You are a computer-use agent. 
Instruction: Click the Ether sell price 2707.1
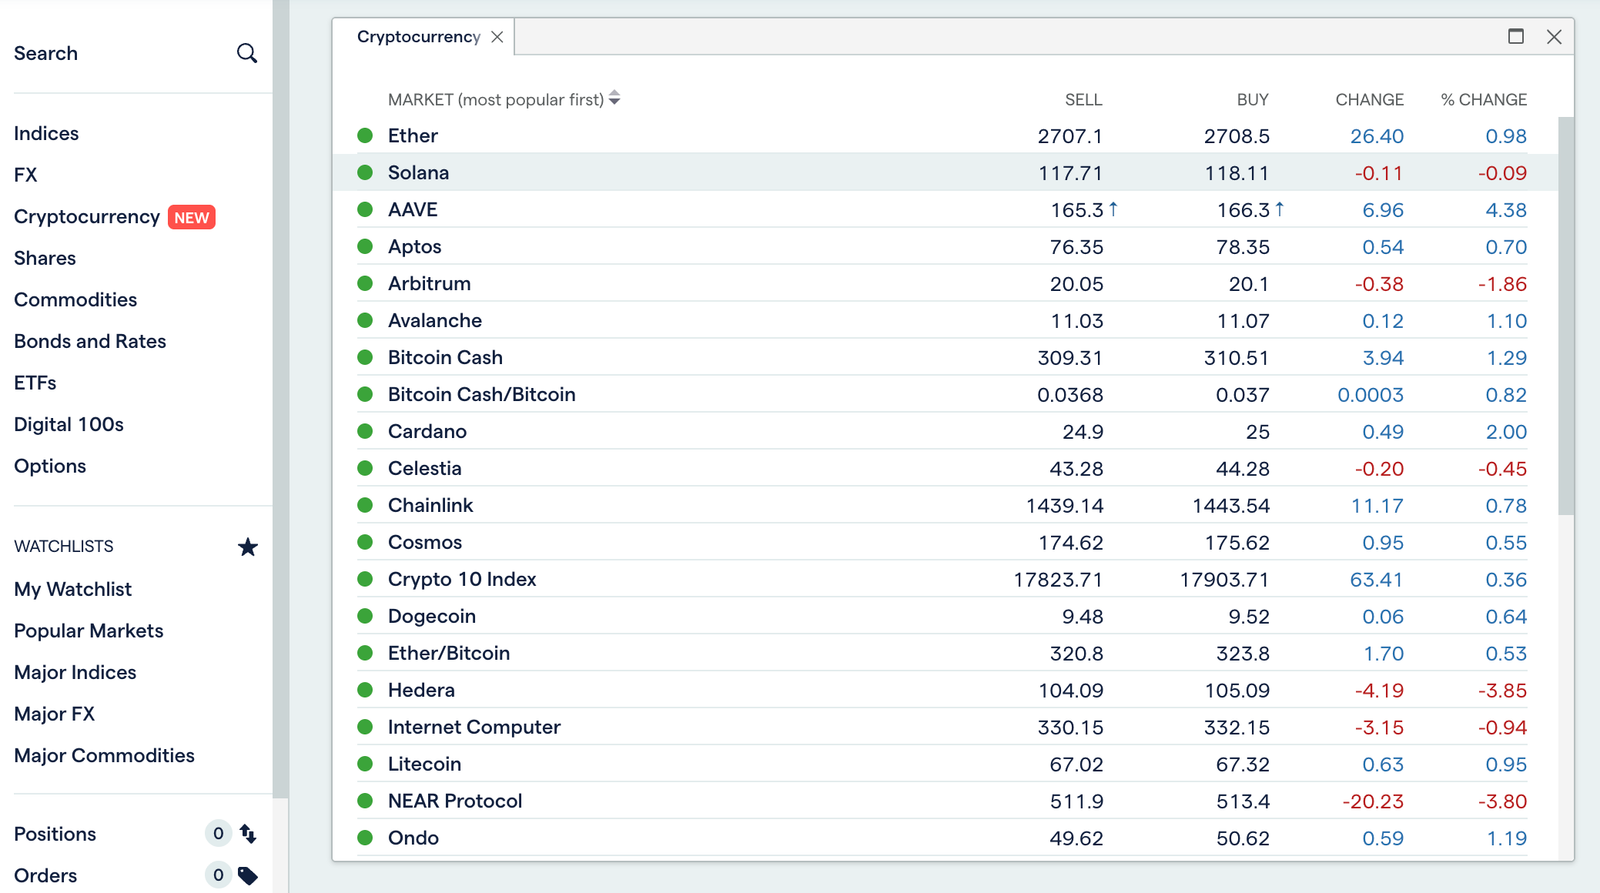tap(1070, 136)
